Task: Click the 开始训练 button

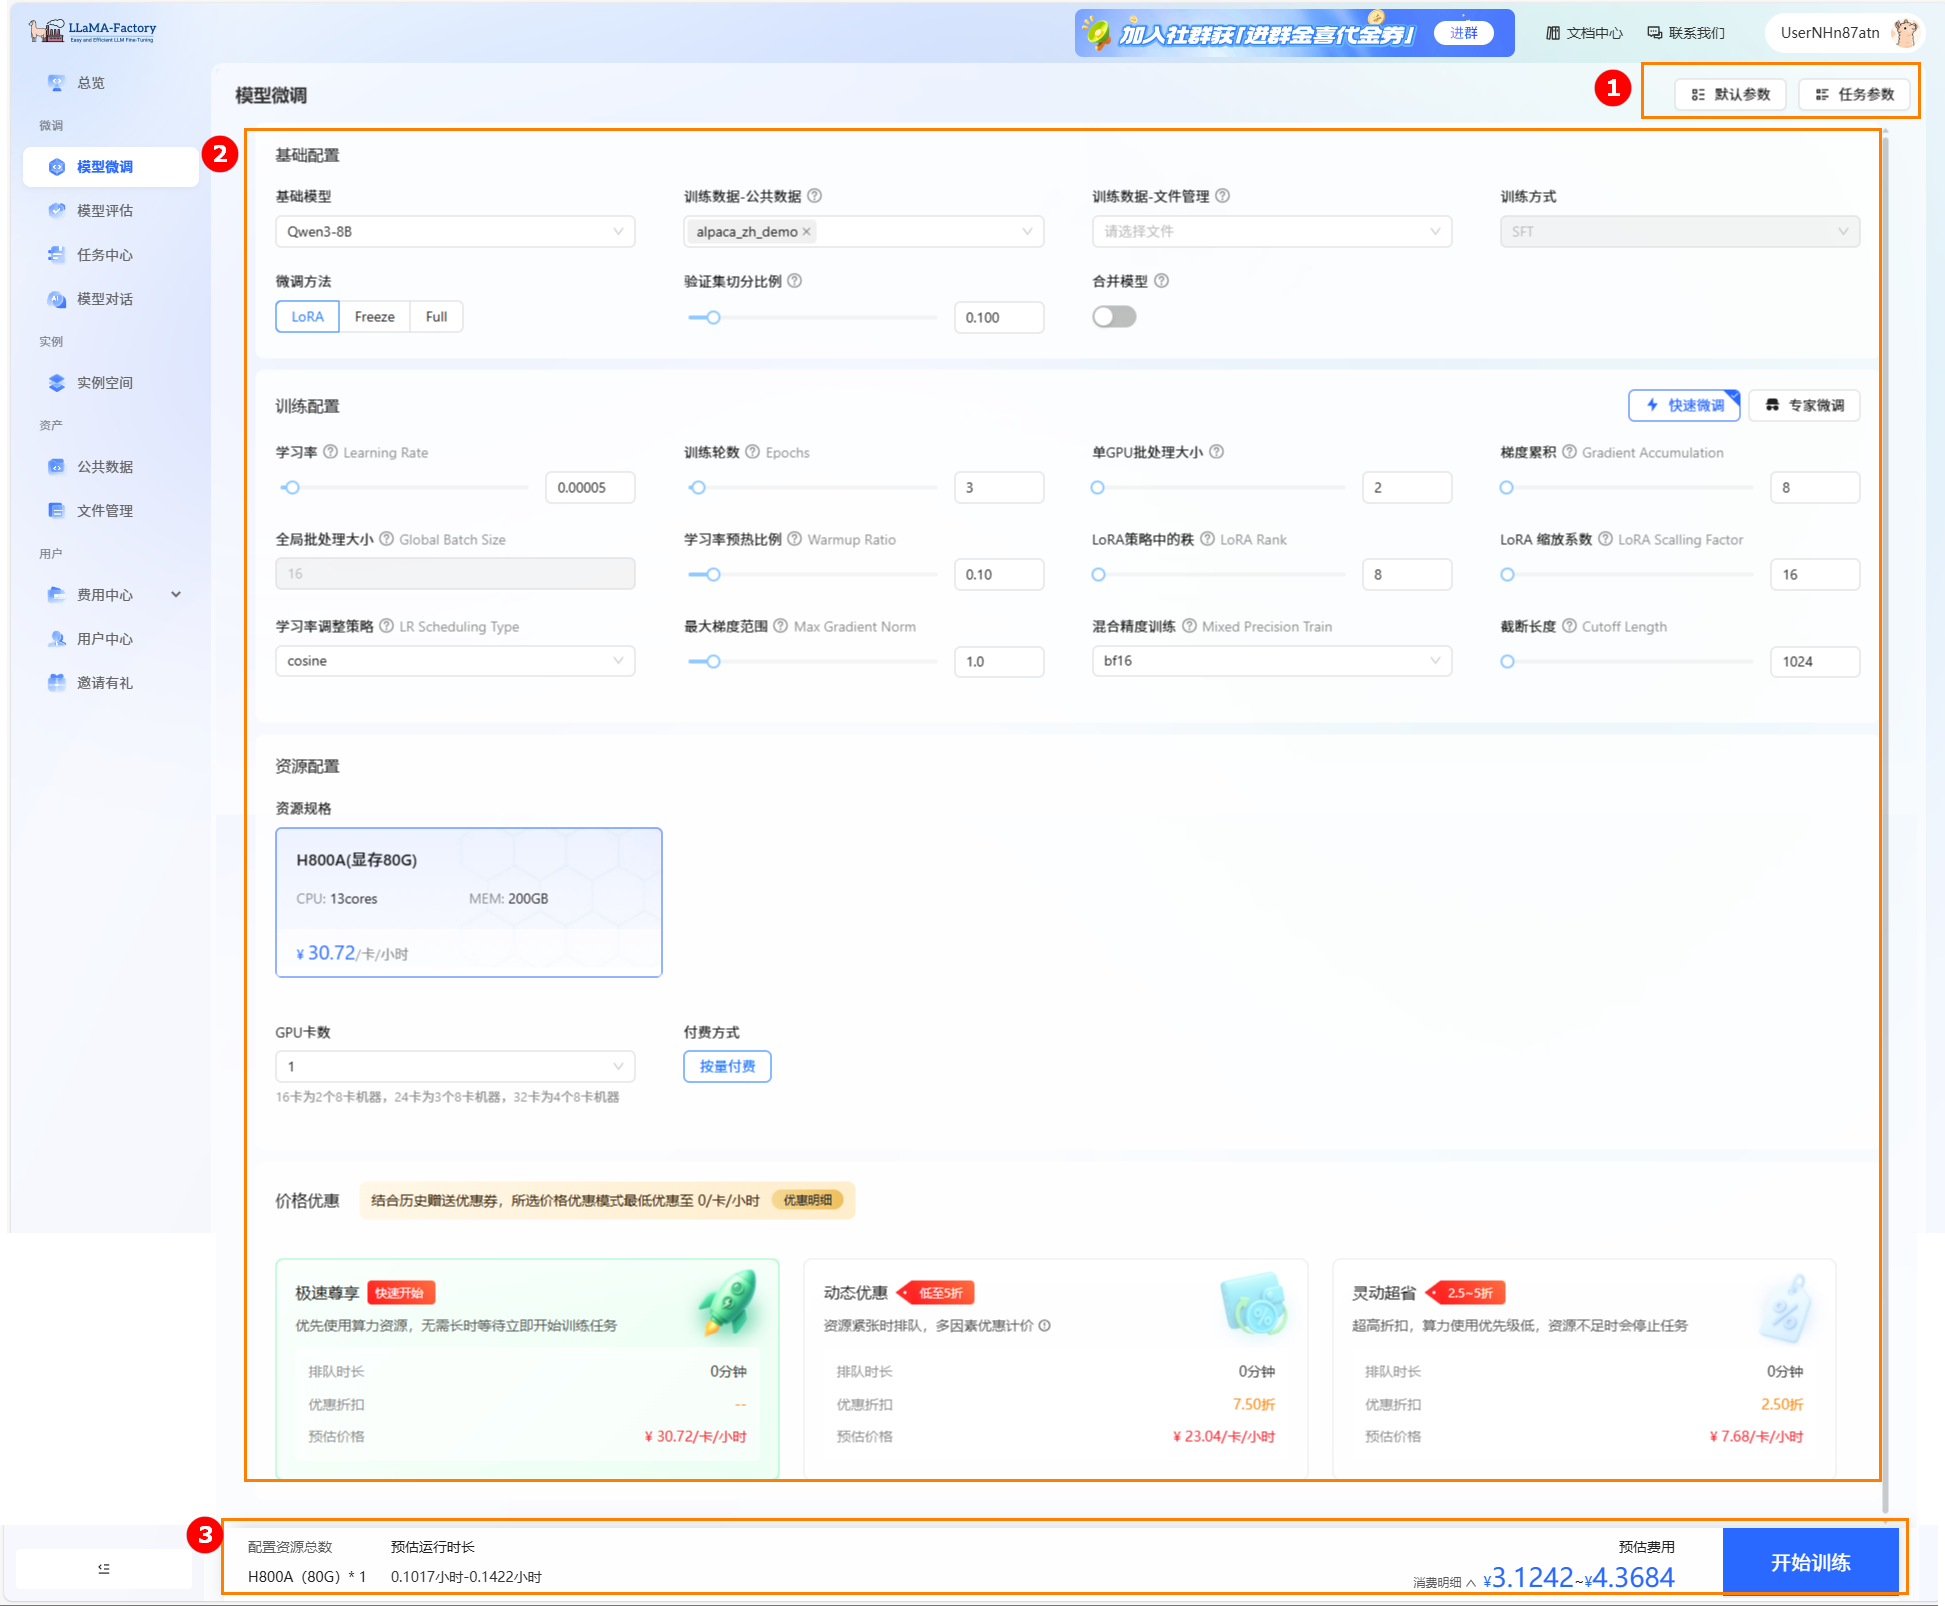Action: pyautogui.click(x=1810, y=1562)
